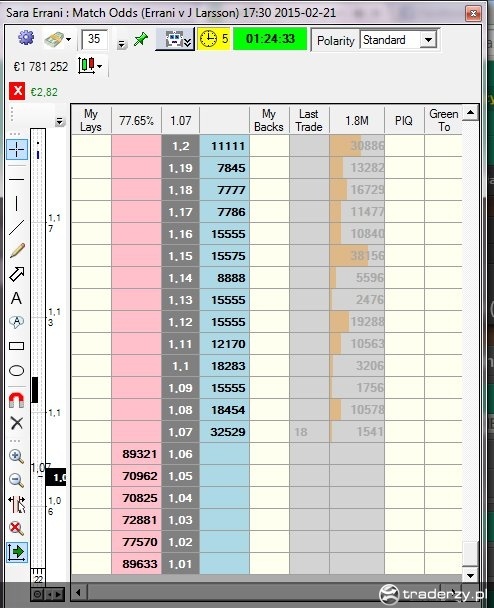
Task: Open the settings gear icon
Action: pos(26,38)
